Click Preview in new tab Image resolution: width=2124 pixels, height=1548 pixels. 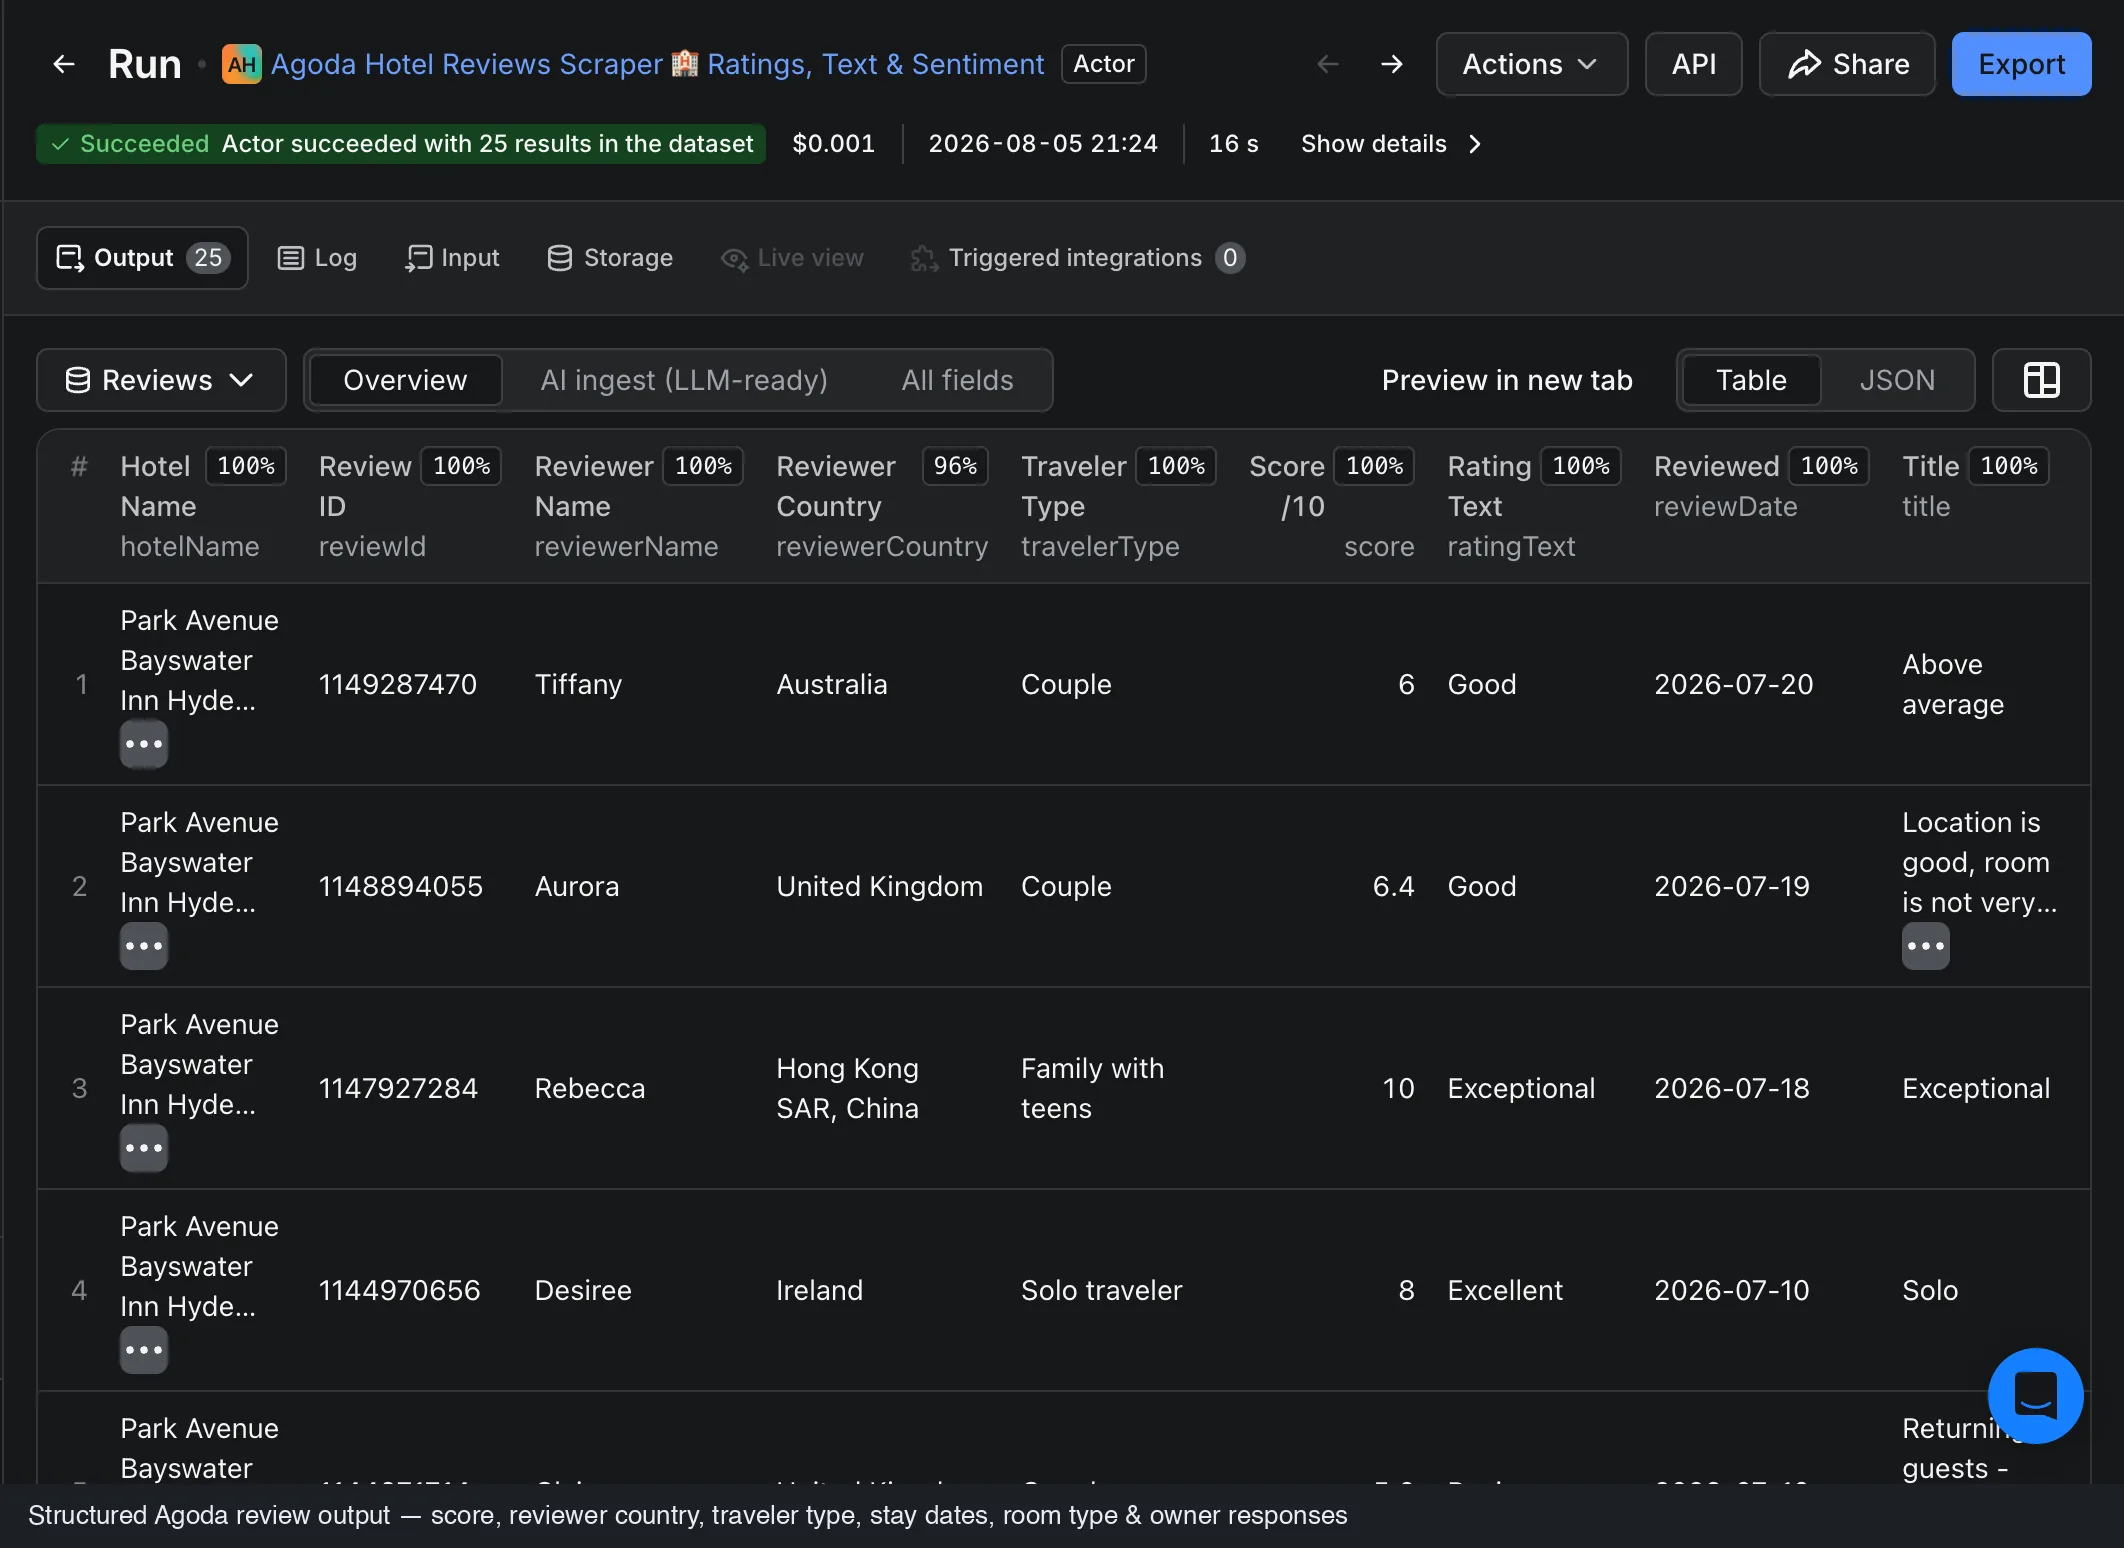(1507, 380)
